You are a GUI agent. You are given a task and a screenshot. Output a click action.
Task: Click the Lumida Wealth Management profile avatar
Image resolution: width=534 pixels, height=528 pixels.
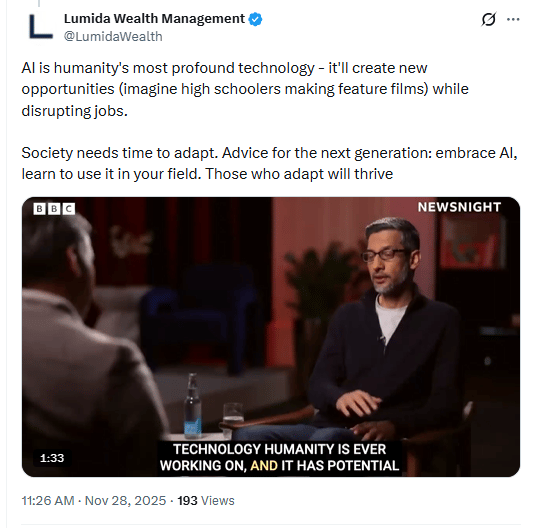click(41, 27)
